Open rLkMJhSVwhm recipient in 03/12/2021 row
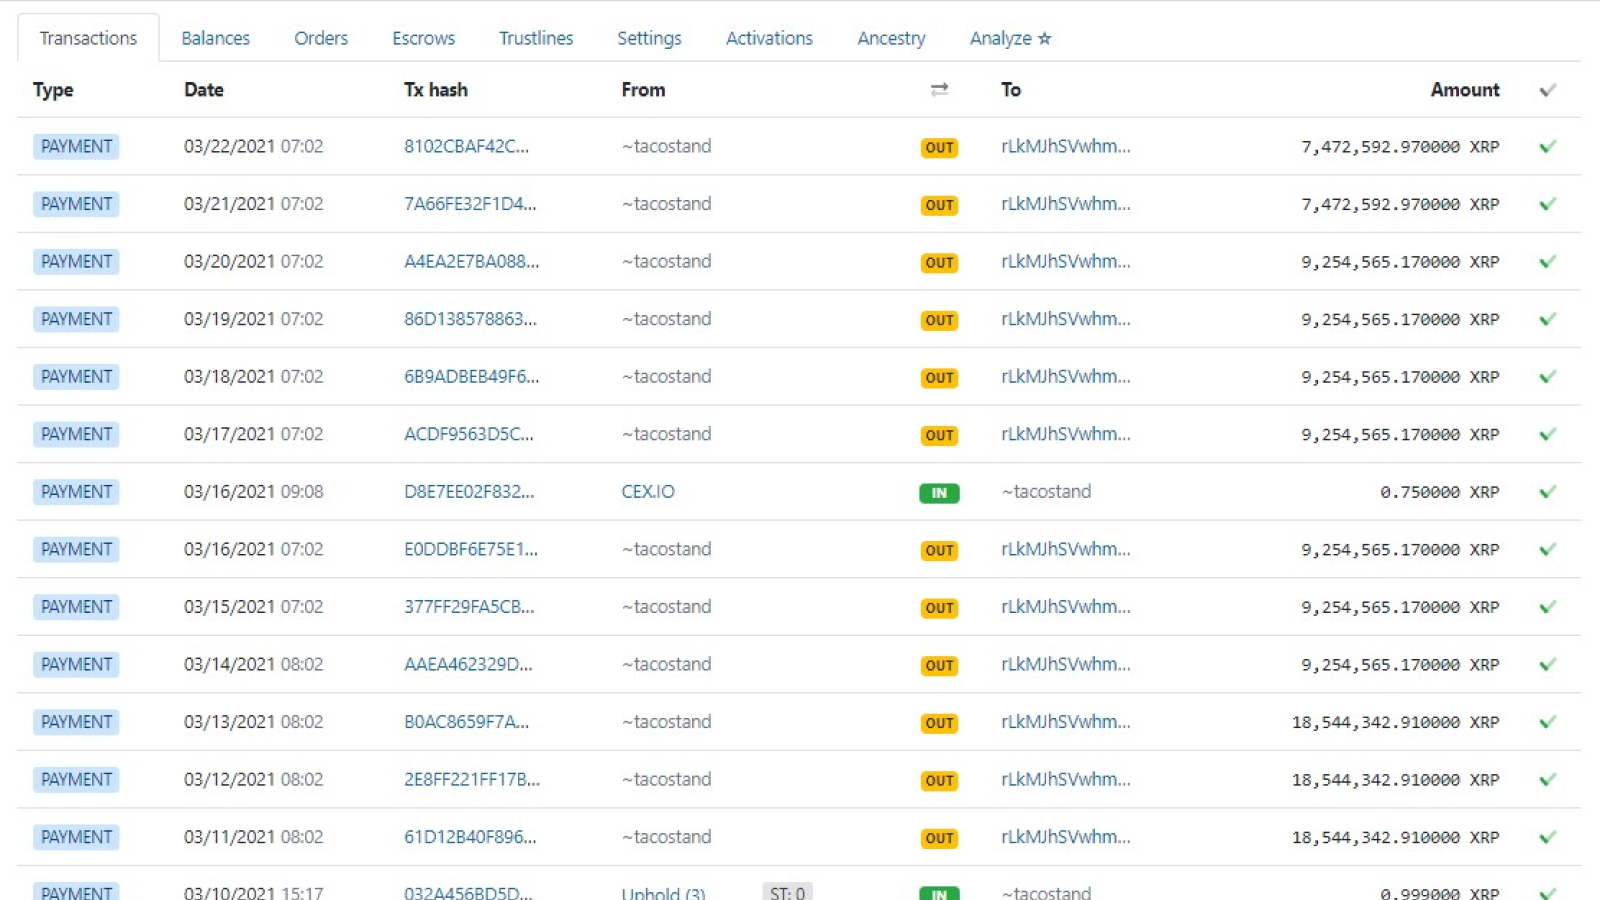 point(1066,779)
